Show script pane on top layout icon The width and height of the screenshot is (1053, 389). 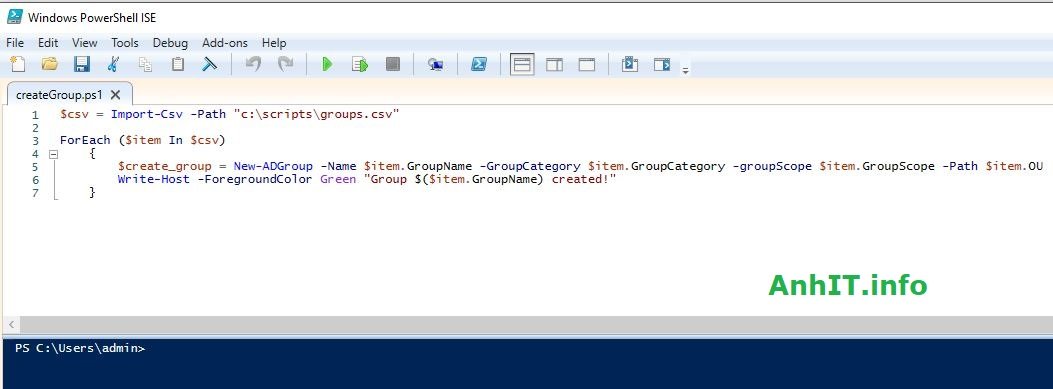pyautogui.click(x=522, y=64)
